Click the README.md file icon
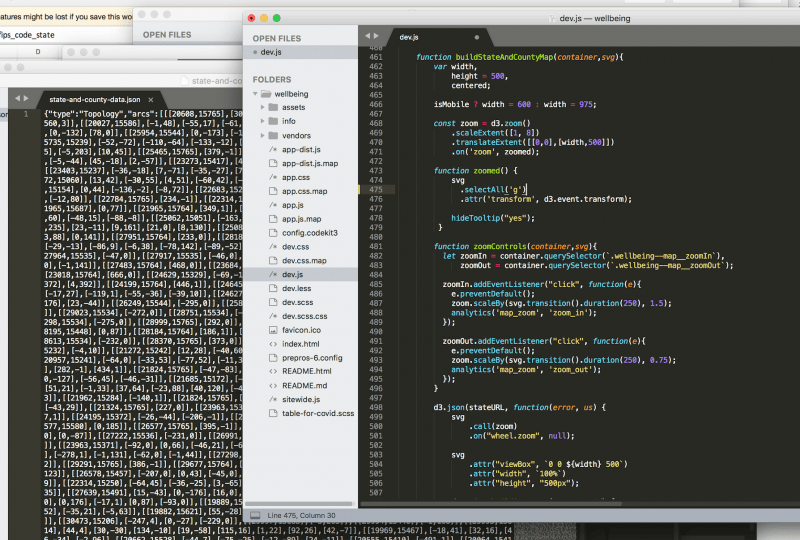This screenshot has width=800, height=540. 271,385
